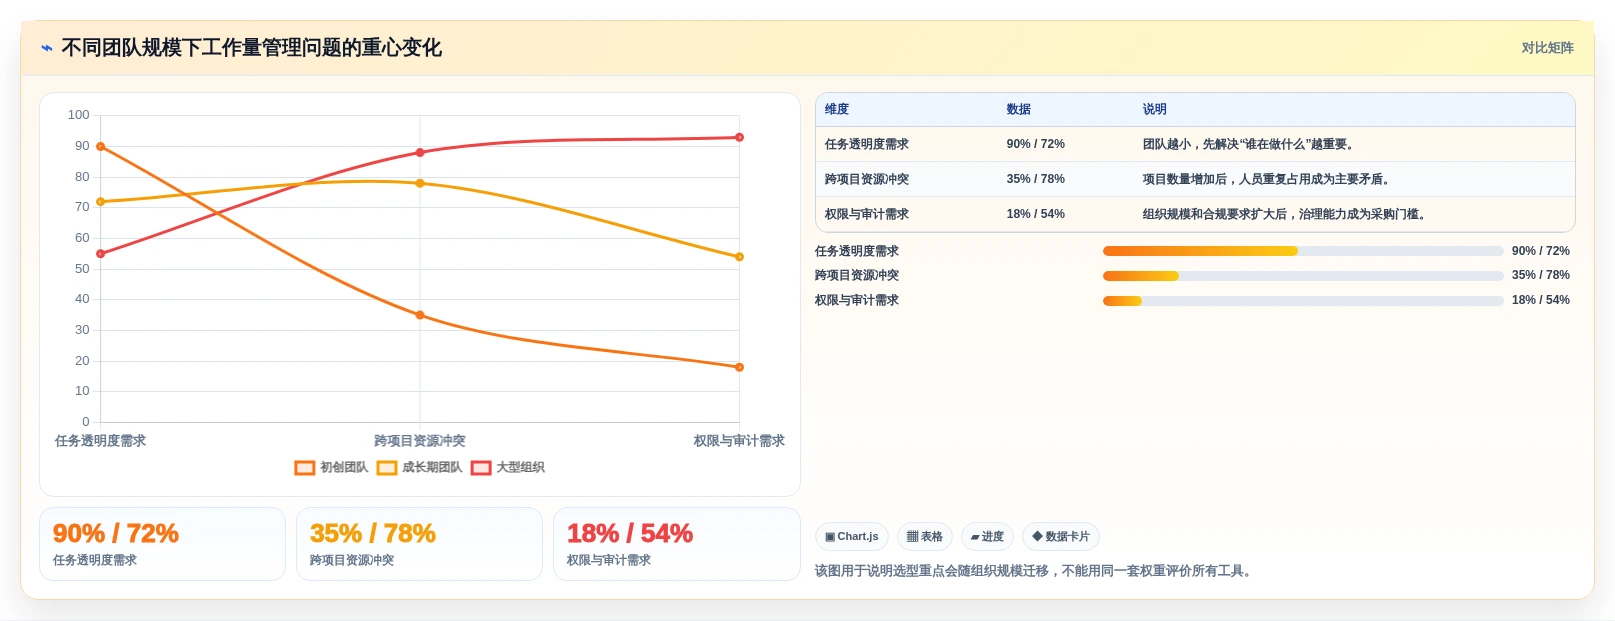
Task: Select the 进度 tag
Action: click(x=987, y=537)
